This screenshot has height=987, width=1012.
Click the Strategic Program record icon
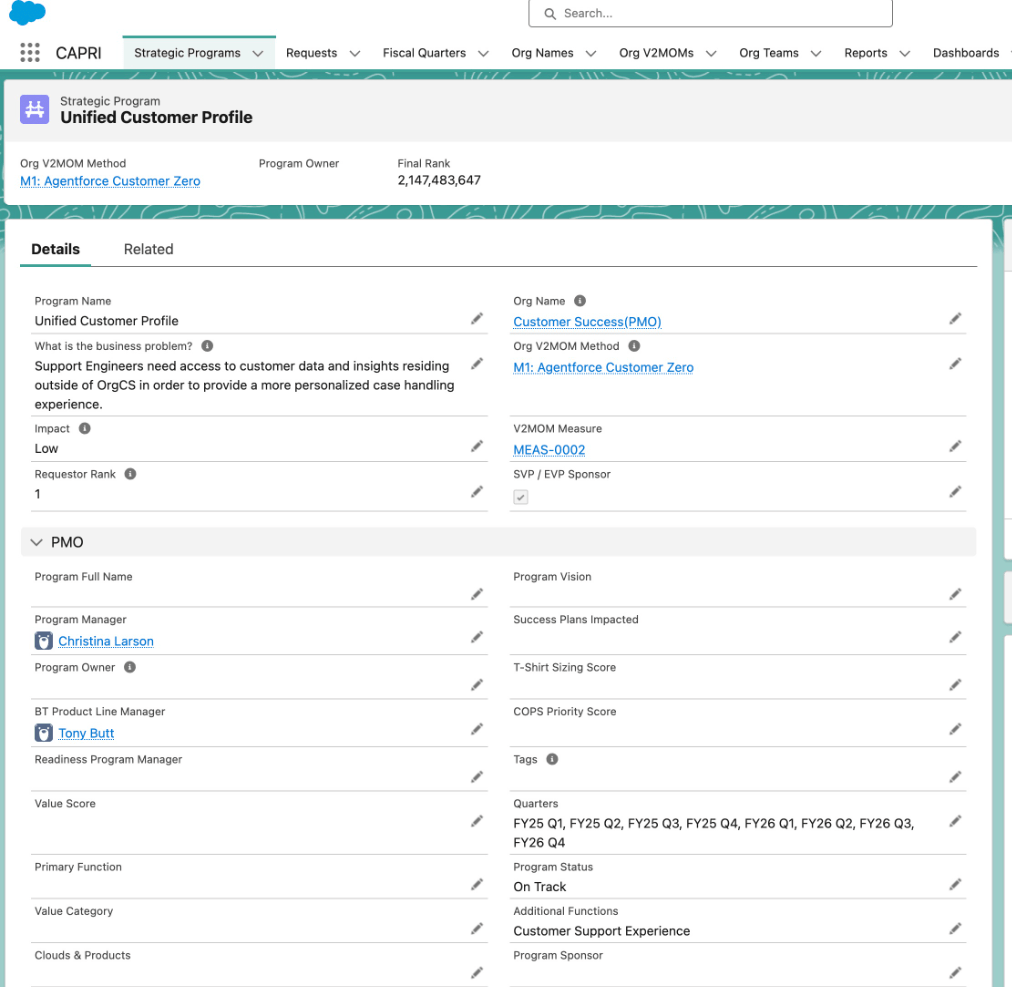pos(34,109)
